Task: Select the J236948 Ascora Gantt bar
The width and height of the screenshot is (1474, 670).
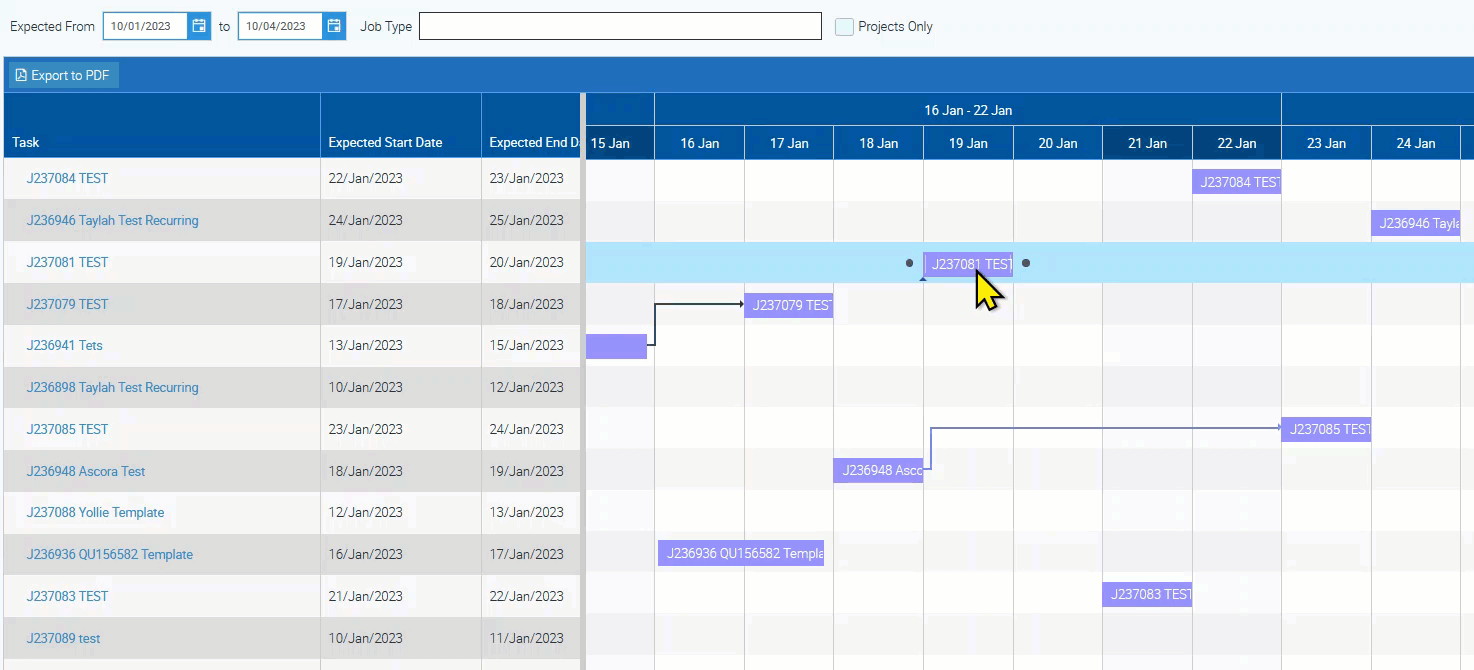Action: click(x=878, y=471)
